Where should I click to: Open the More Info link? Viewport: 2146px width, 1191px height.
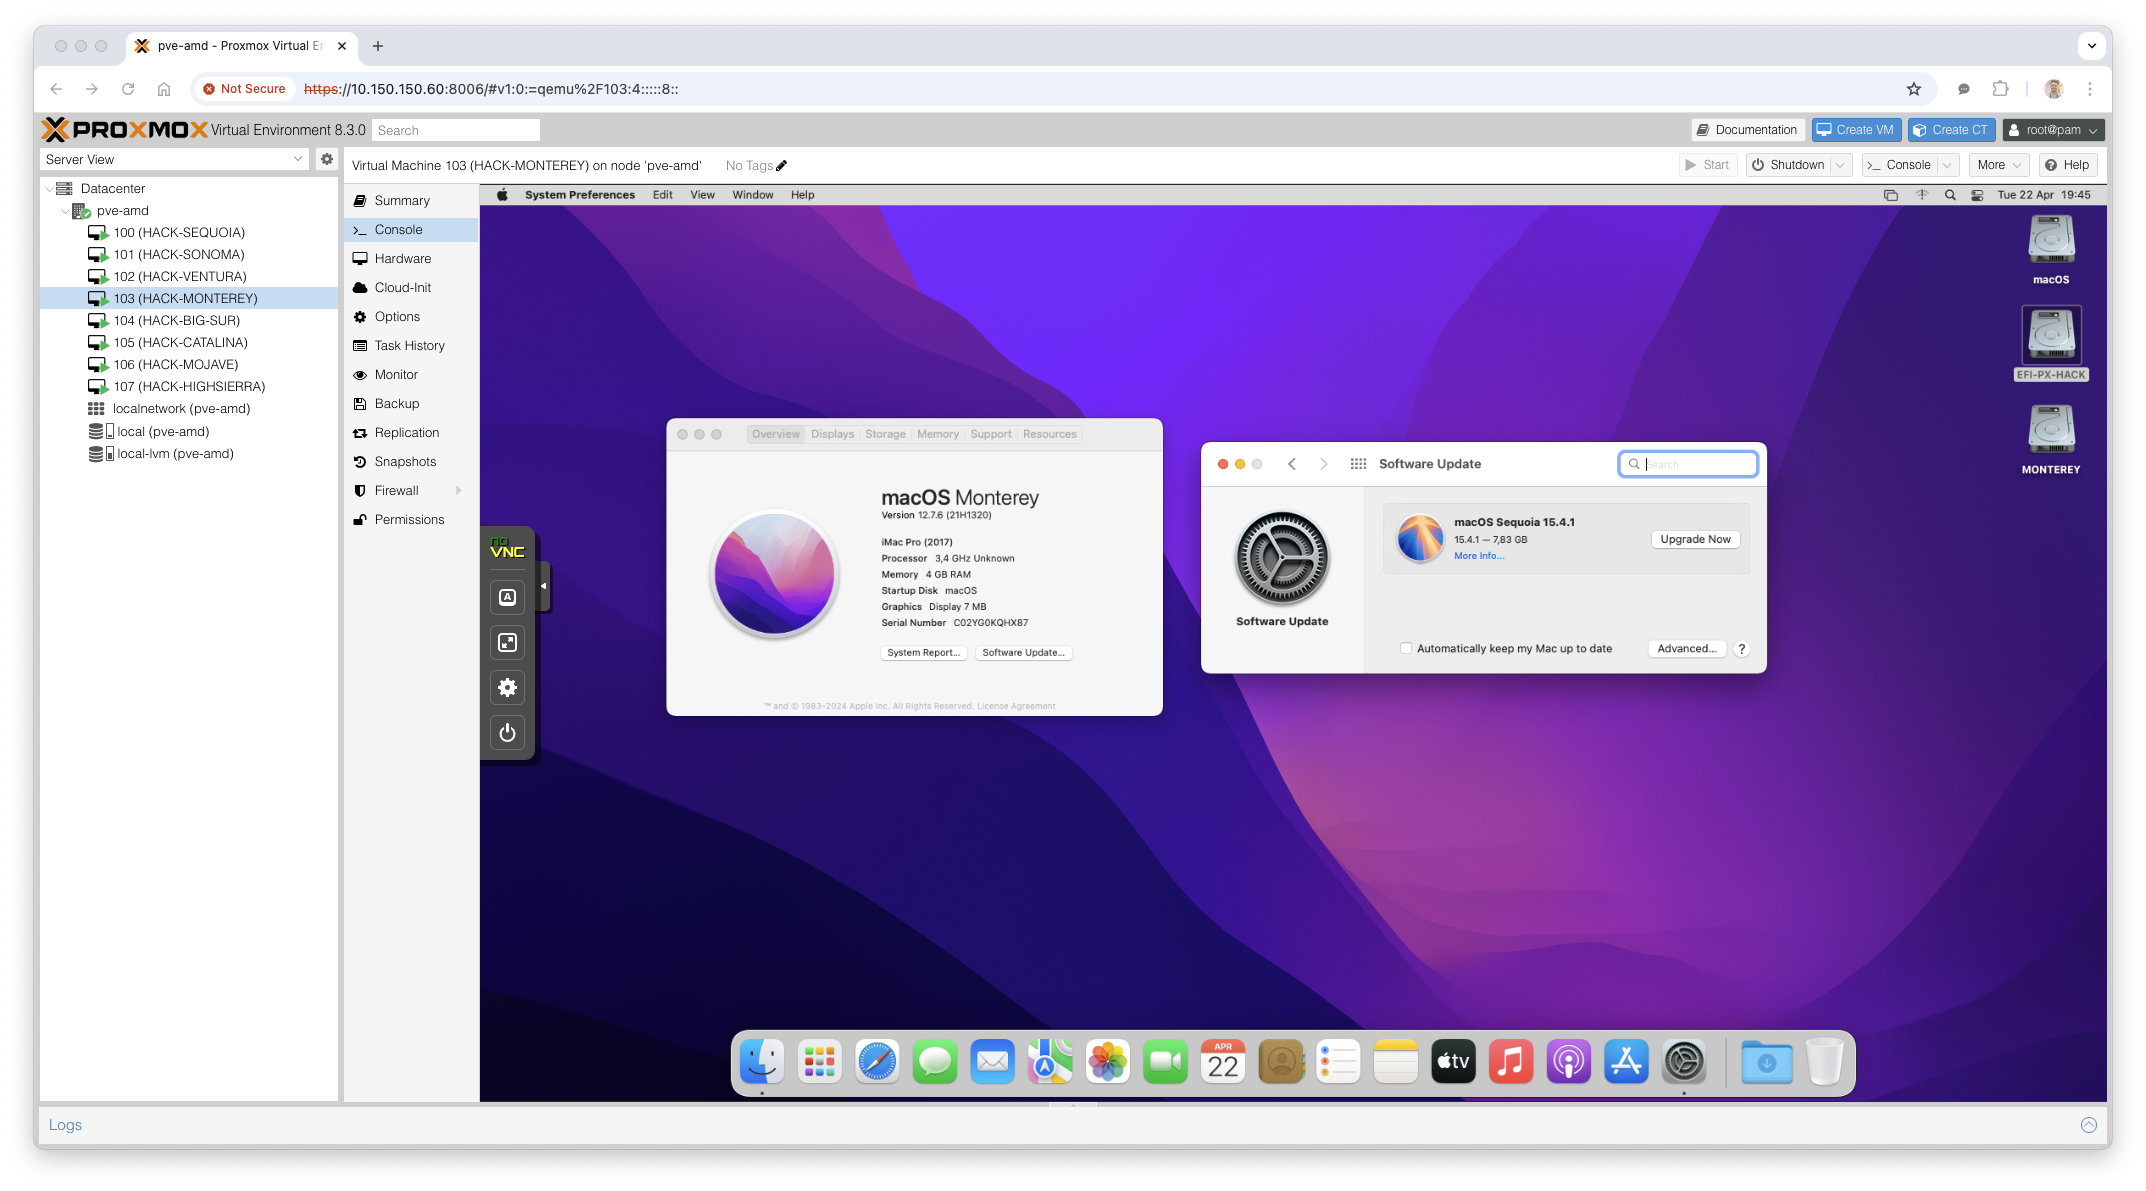coord(1478,556)
